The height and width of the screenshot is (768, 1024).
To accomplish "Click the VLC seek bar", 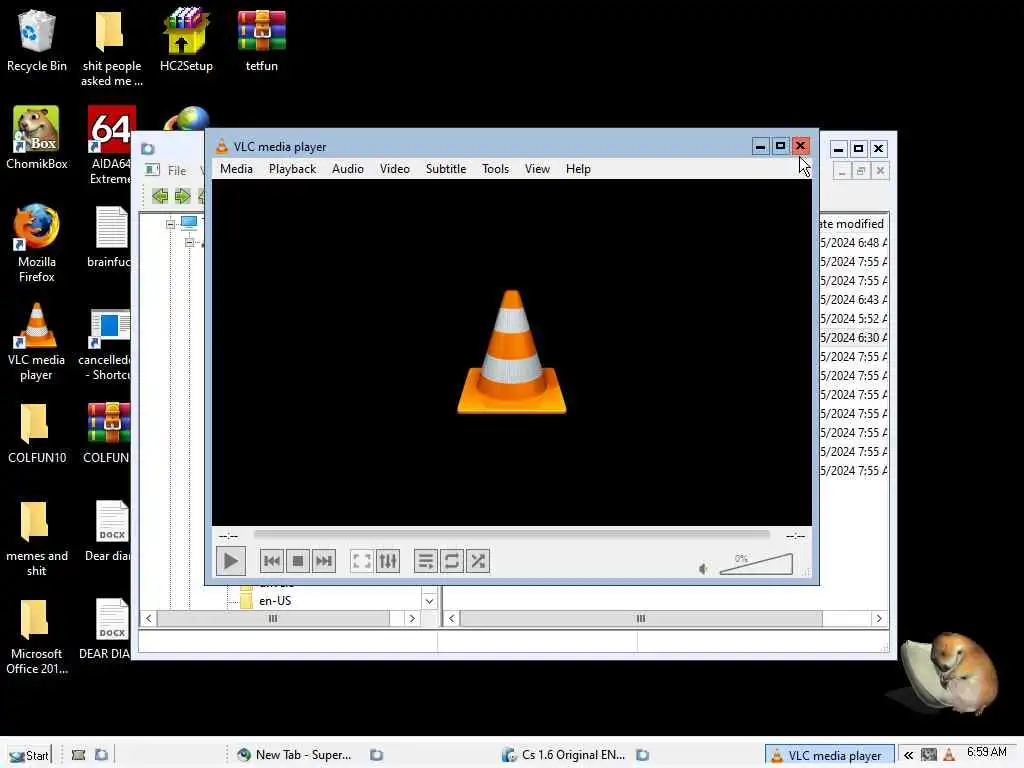I will point(512,534).
